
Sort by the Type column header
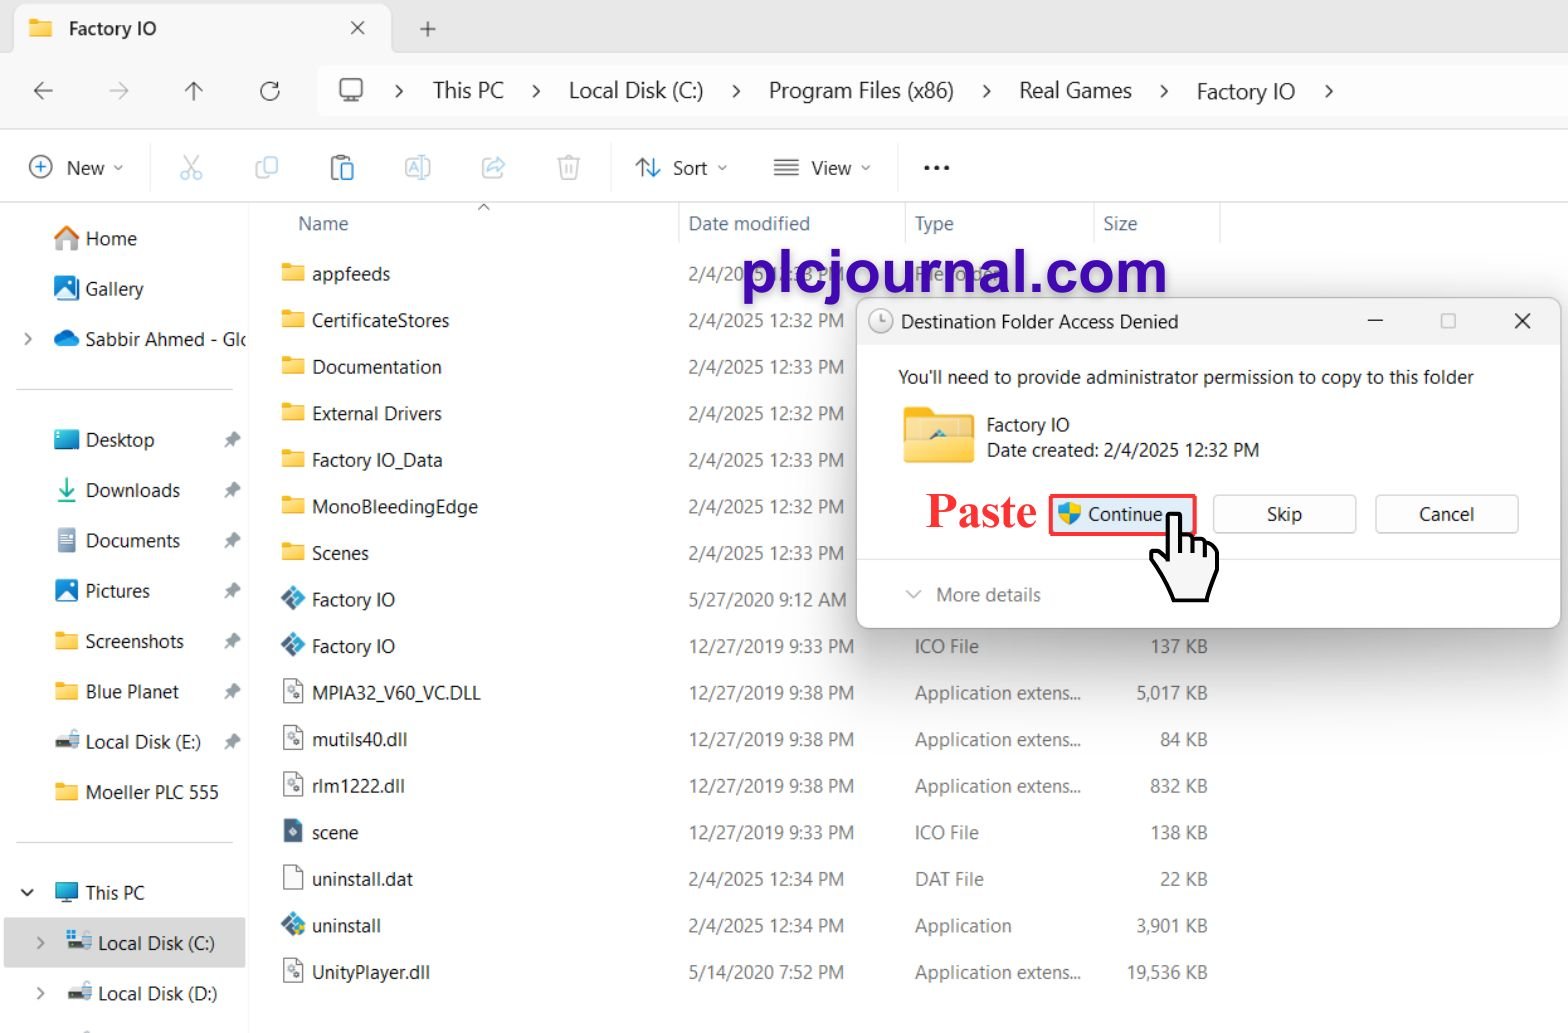934,224
